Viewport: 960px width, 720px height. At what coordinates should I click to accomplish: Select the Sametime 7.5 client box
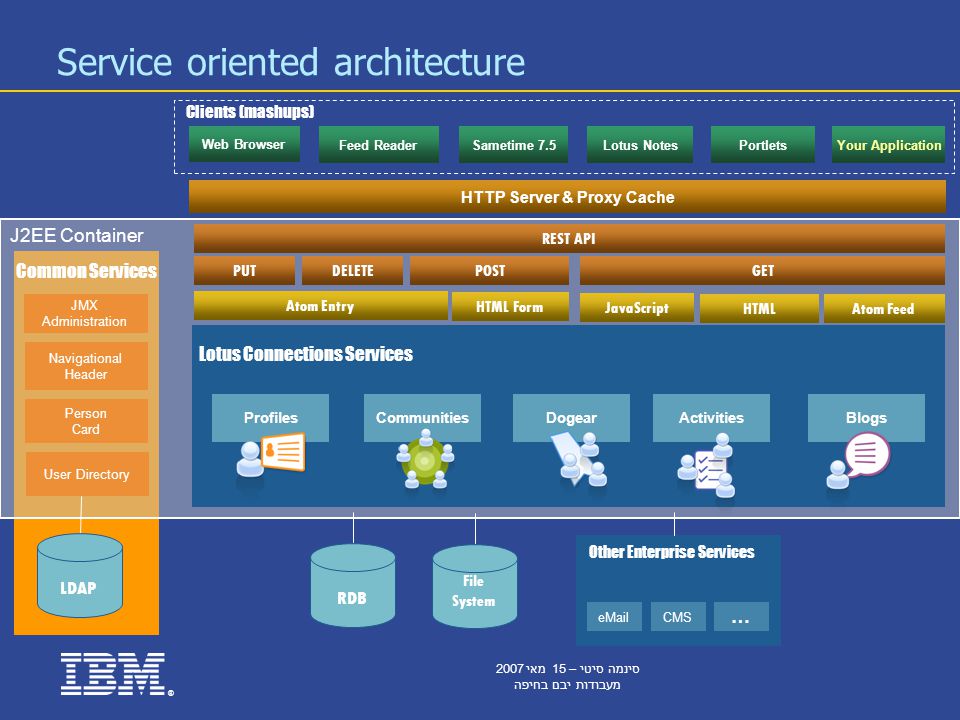tap(514, 145)
